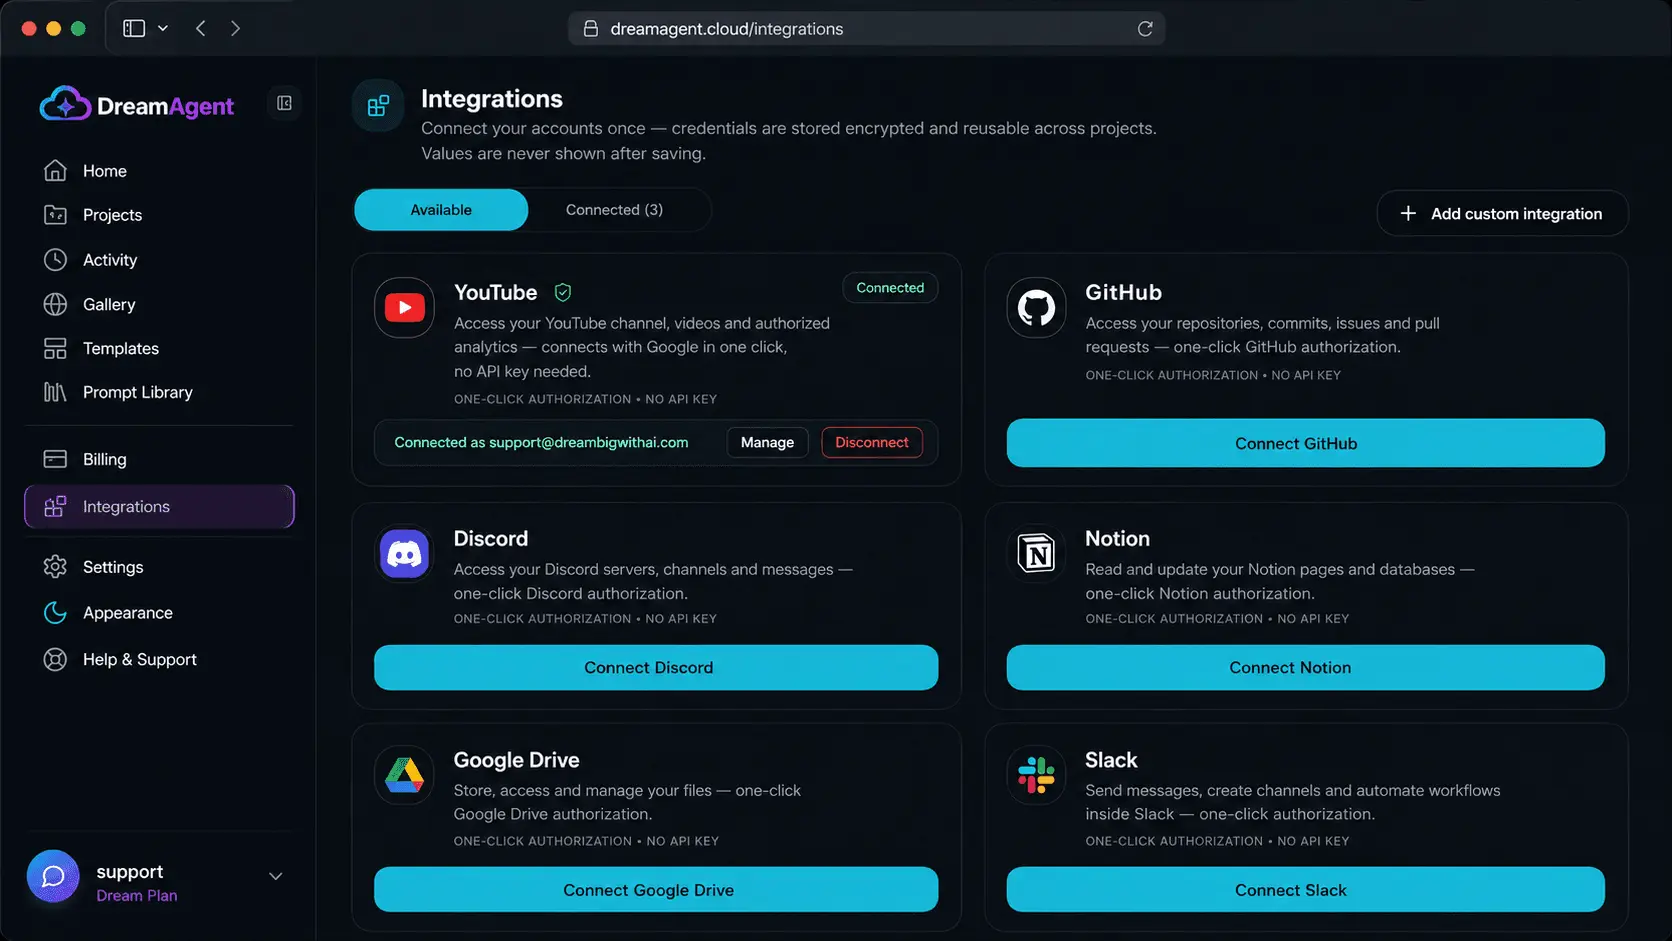This screenshot has width=1672, height=941.
Task: Click the Notion logo icon
Action: (1036, 553)
